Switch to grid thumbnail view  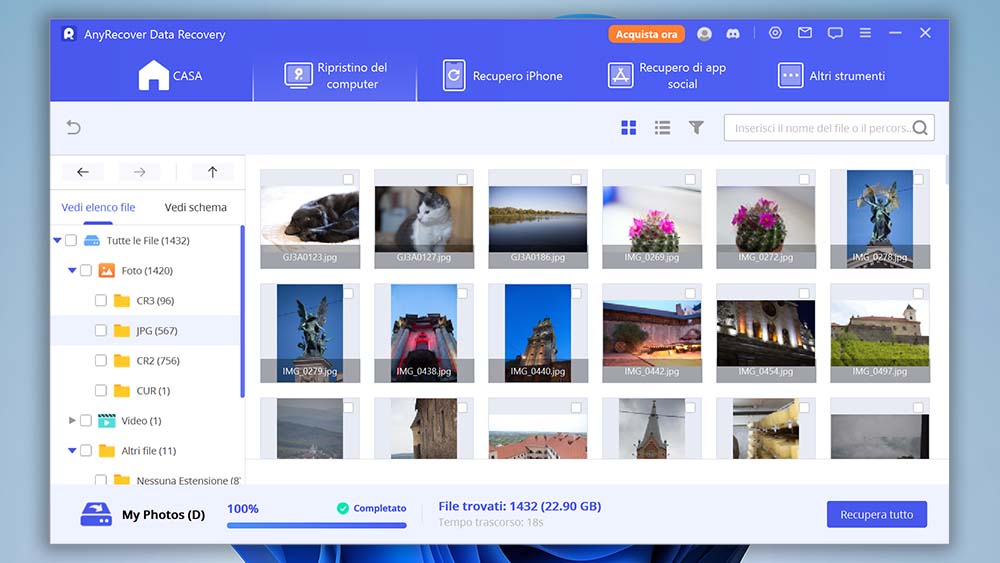point(629,128)
